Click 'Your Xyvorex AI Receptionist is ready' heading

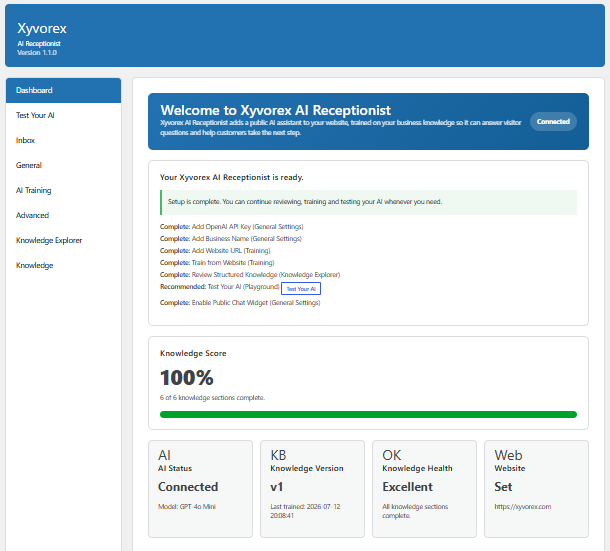pos(231,177)
